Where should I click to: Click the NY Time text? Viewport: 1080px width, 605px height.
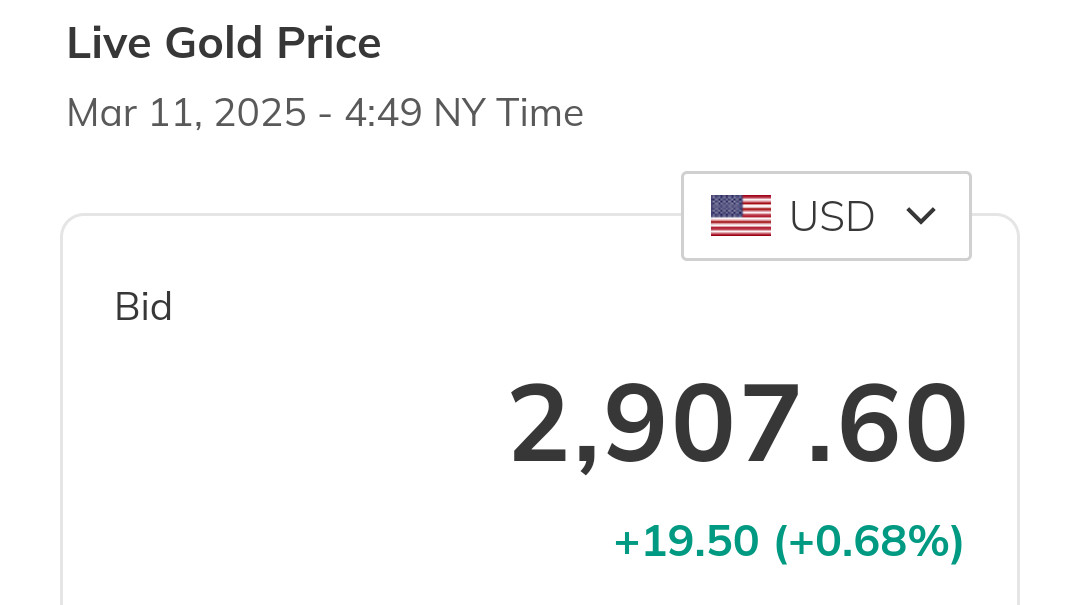pyautogui.click(x=508, y=113)
